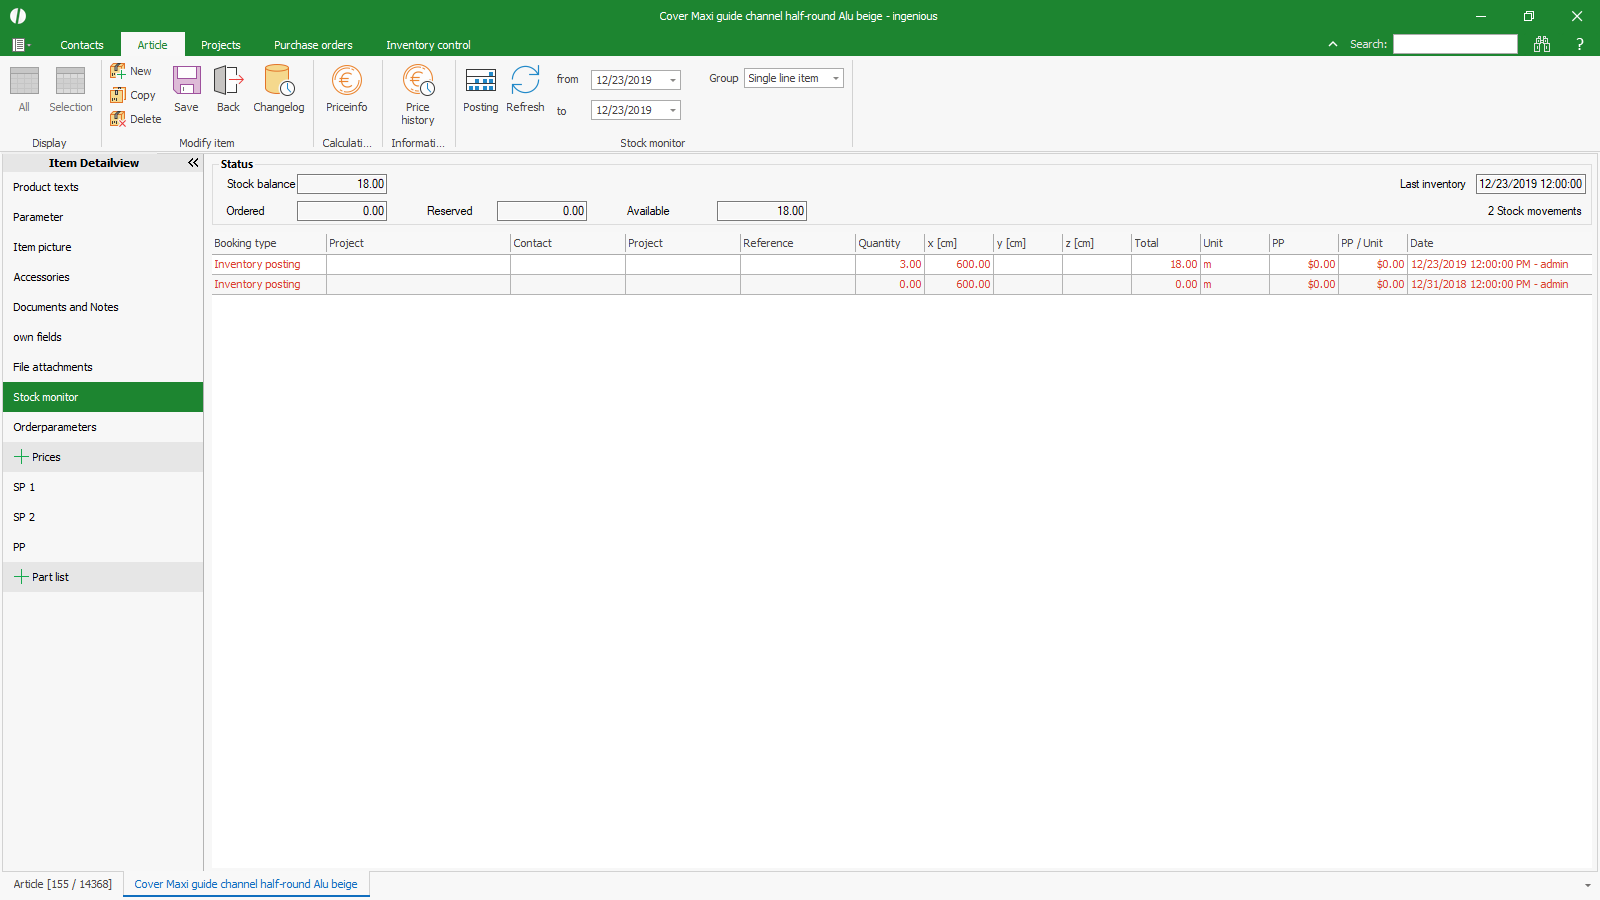Expand the Part list section

click(x=21, y=577)
